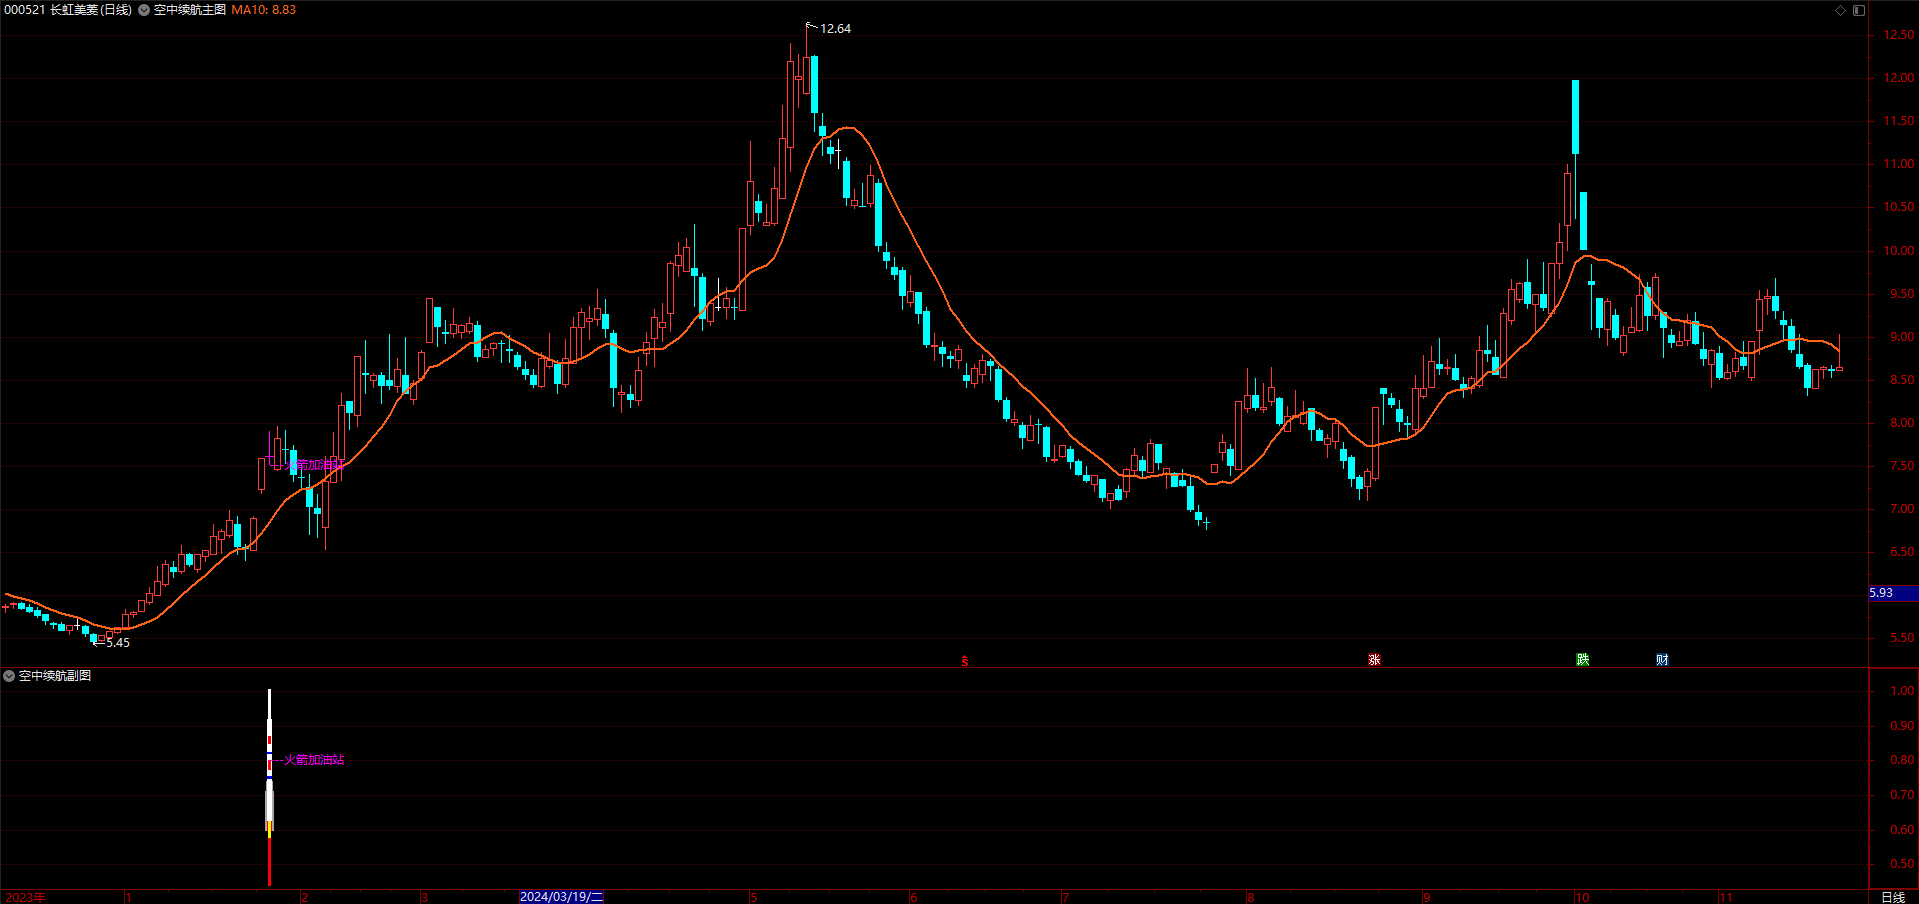
Task: Click the 火箭加油站 label in sub-chart
Action: (314, 760)
